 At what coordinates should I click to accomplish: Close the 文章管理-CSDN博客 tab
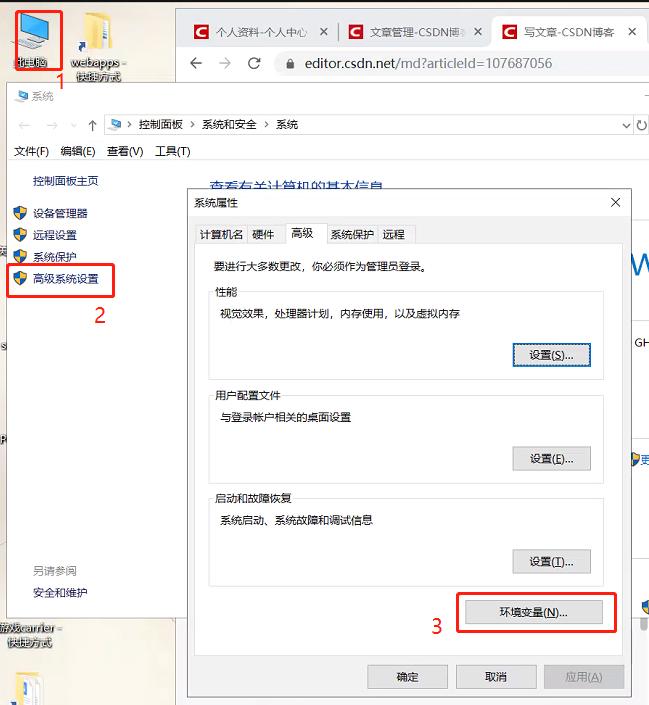pyautogui.click(x=478, y=32)
